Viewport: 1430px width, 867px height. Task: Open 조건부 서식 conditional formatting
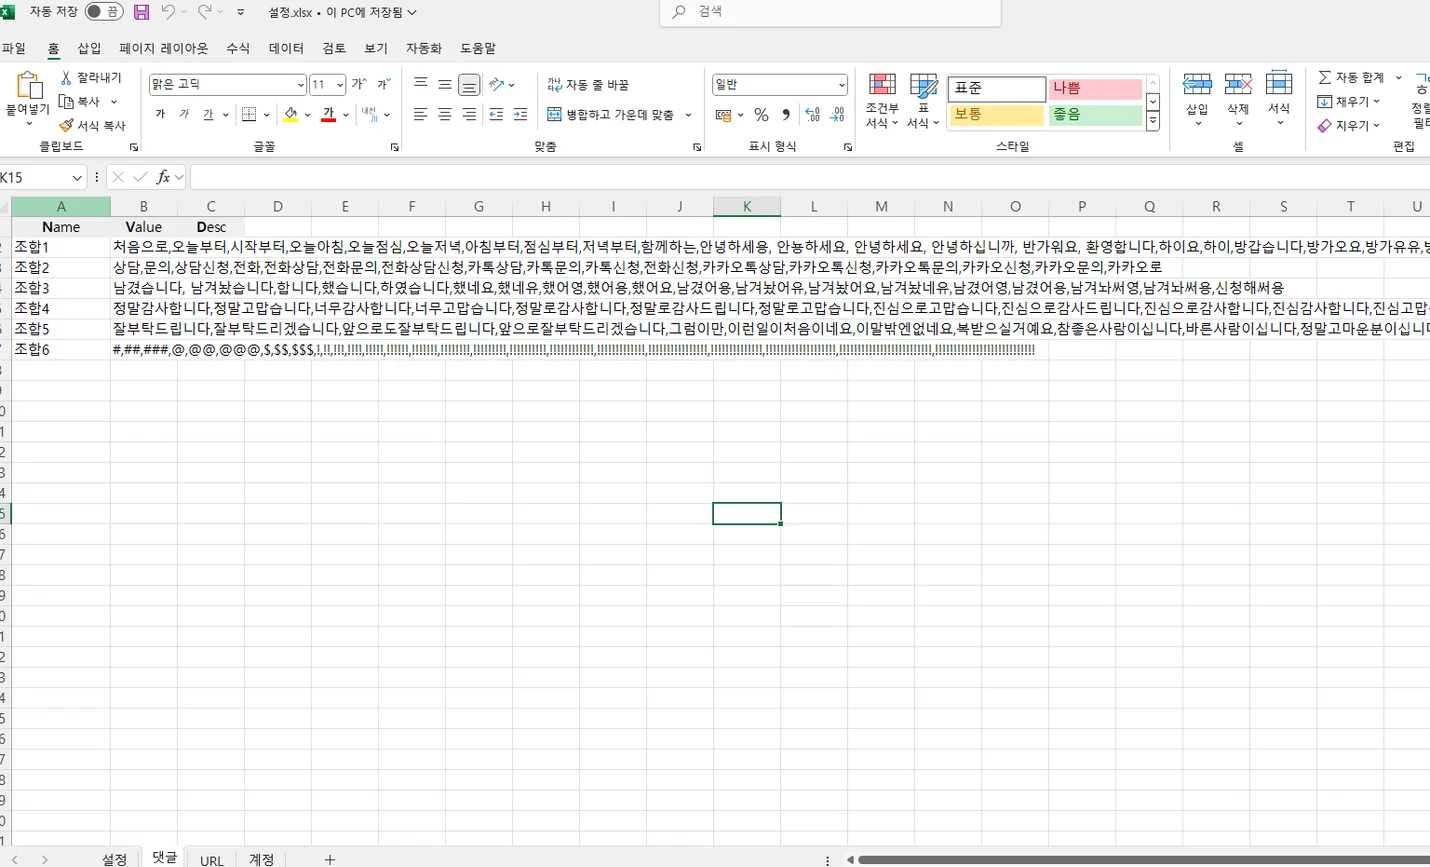[x=882, y=100]
